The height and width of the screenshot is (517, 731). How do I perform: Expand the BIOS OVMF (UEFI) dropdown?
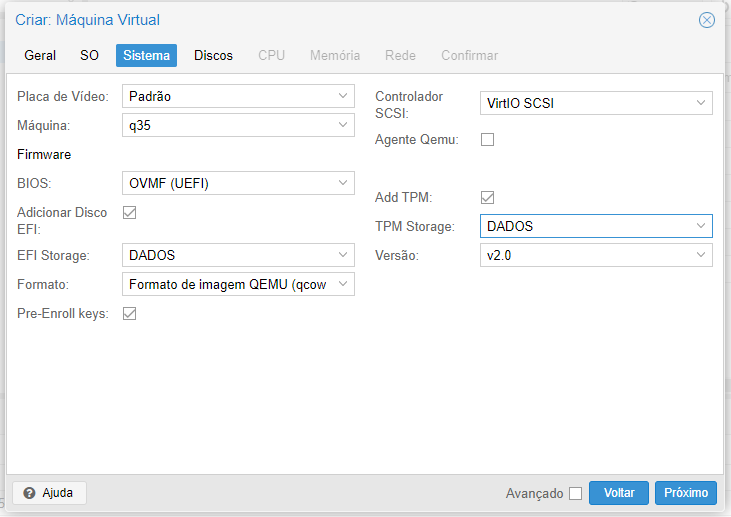(238, 183)
